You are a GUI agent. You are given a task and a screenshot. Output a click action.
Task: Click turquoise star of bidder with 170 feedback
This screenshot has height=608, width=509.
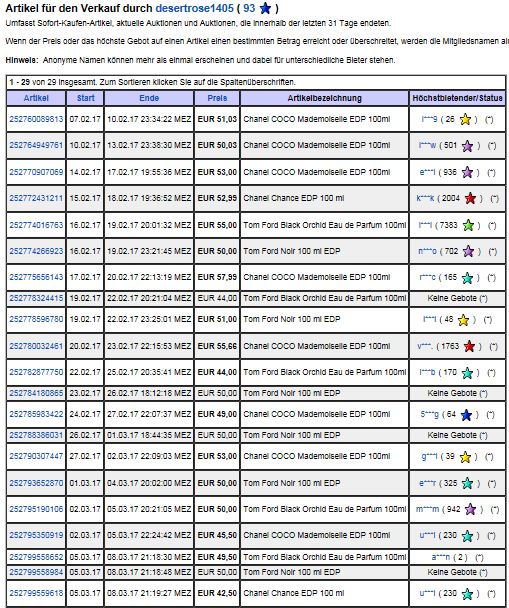468,373
